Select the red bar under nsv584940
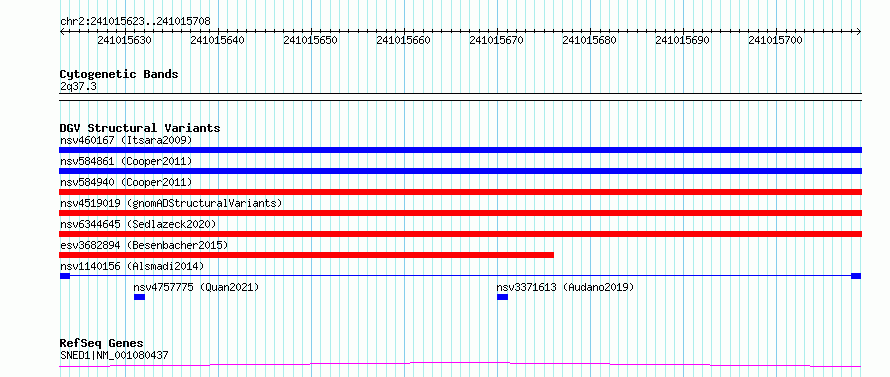The image size is (890, 377). click(x=460, y=192)
